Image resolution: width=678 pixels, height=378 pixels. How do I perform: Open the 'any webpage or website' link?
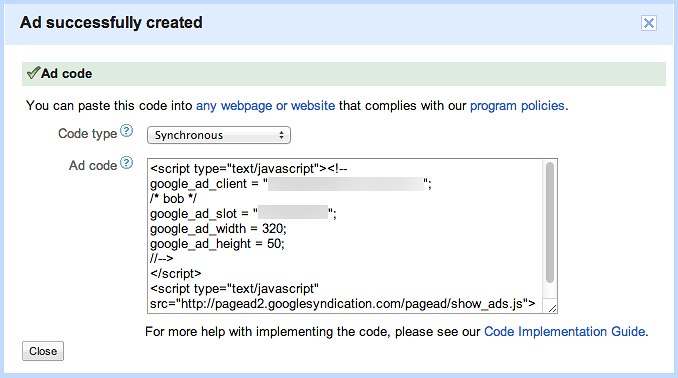coord(265,106)
